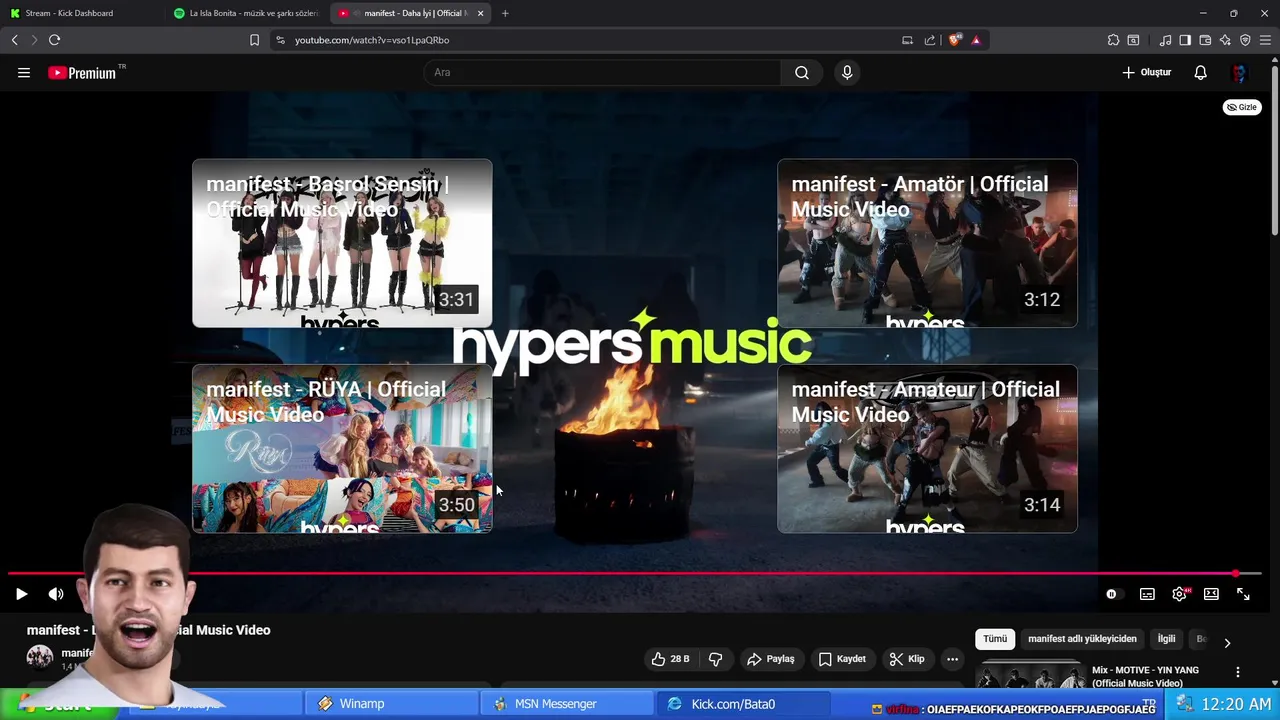This screenshot has height=720, width=1280.
Task: Start voice search with microphone icon
Action: pos(847,73)
